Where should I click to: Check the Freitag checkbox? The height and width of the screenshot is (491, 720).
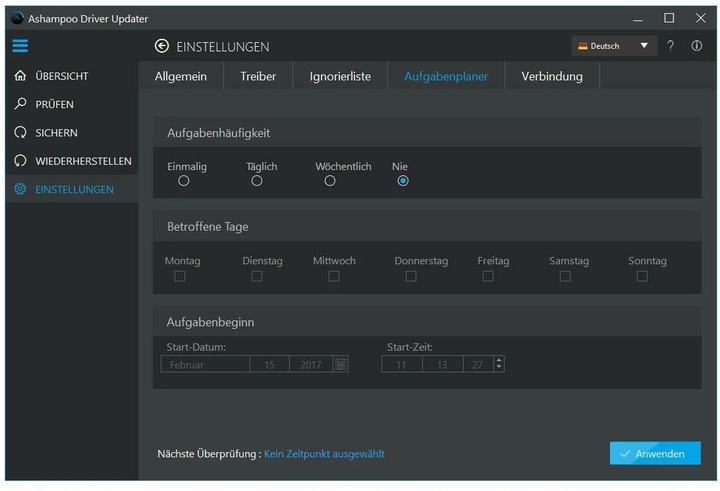click(488, 276)
